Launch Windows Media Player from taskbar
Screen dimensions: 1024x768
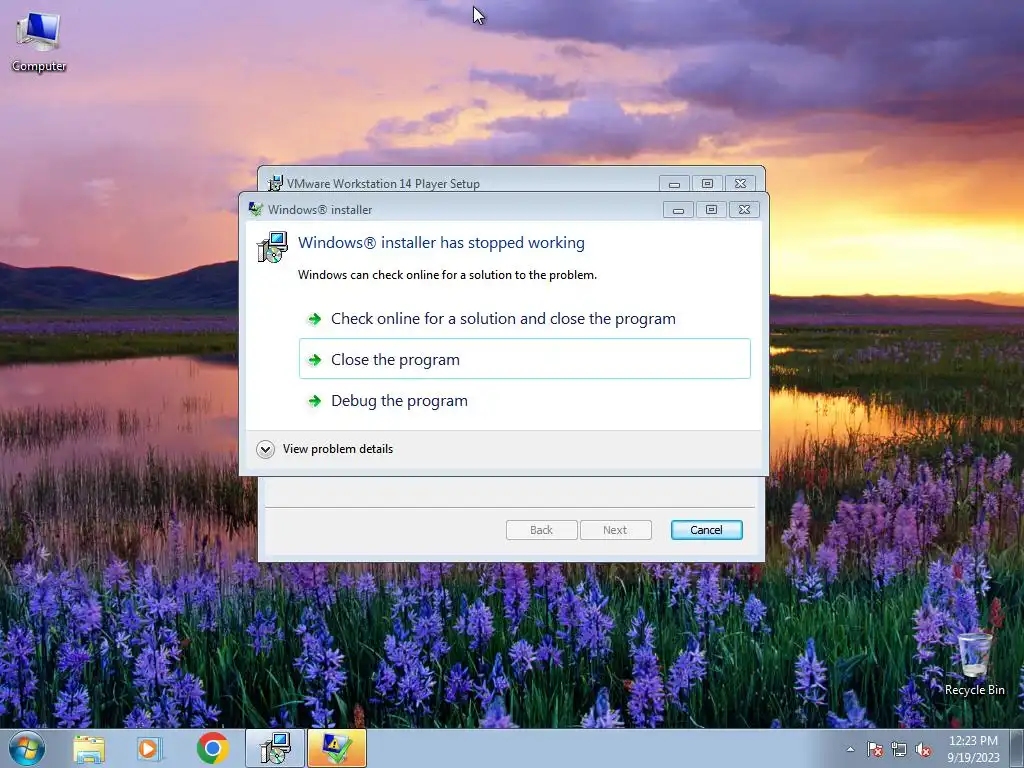(148, 748)
